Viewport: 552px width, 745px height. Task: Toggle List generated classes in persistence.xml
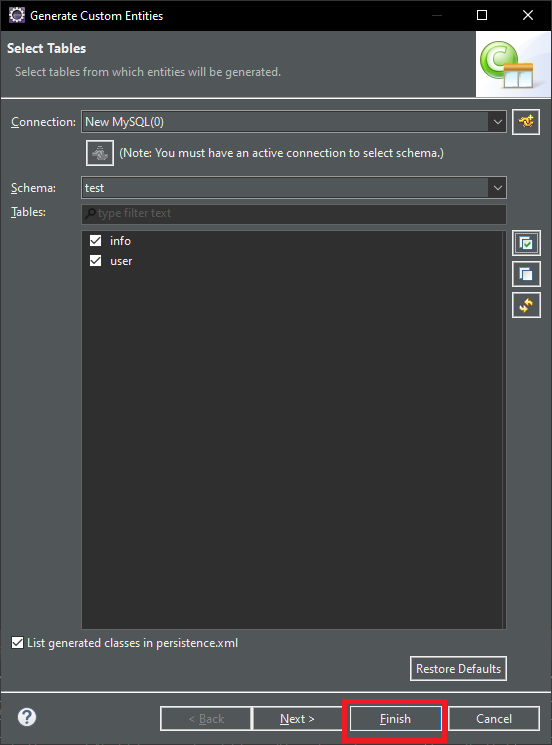18,643
